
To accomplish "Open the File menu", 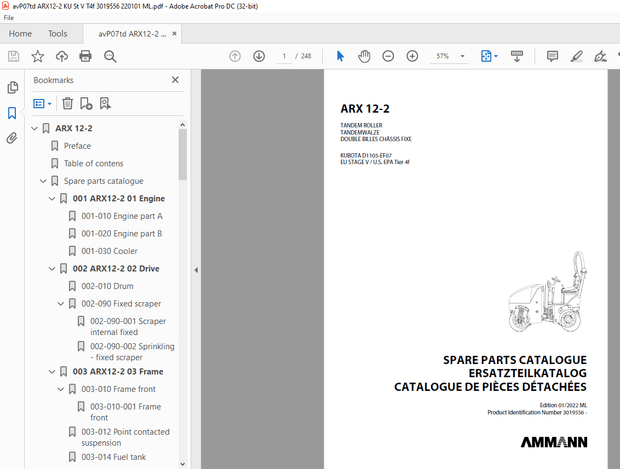I will pyautogui.click(x=9, y=17).
